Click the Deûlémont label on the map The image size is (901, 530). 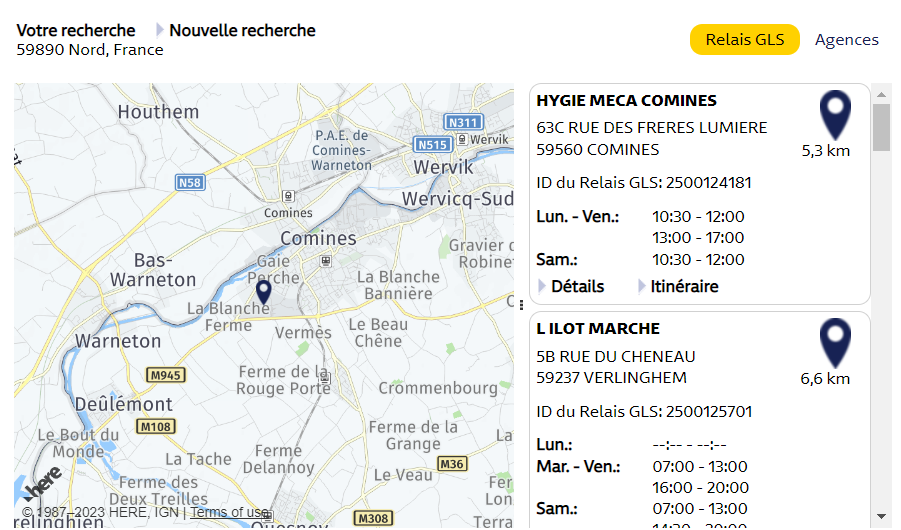coord(124,404)
